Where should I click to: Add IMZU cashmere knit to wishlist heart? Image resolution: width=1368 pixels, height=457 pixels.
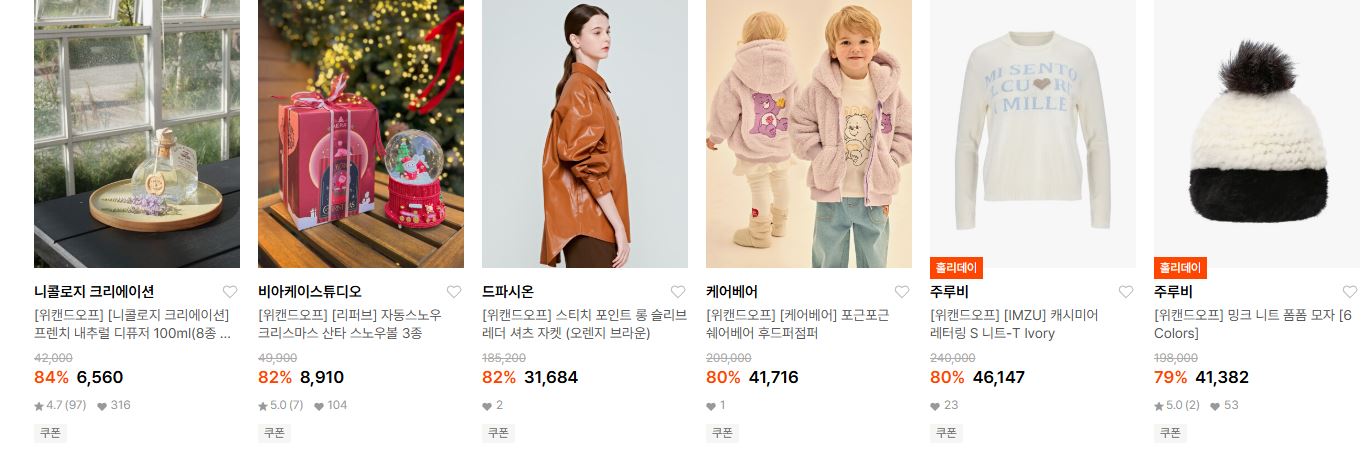click(1126, 292)
